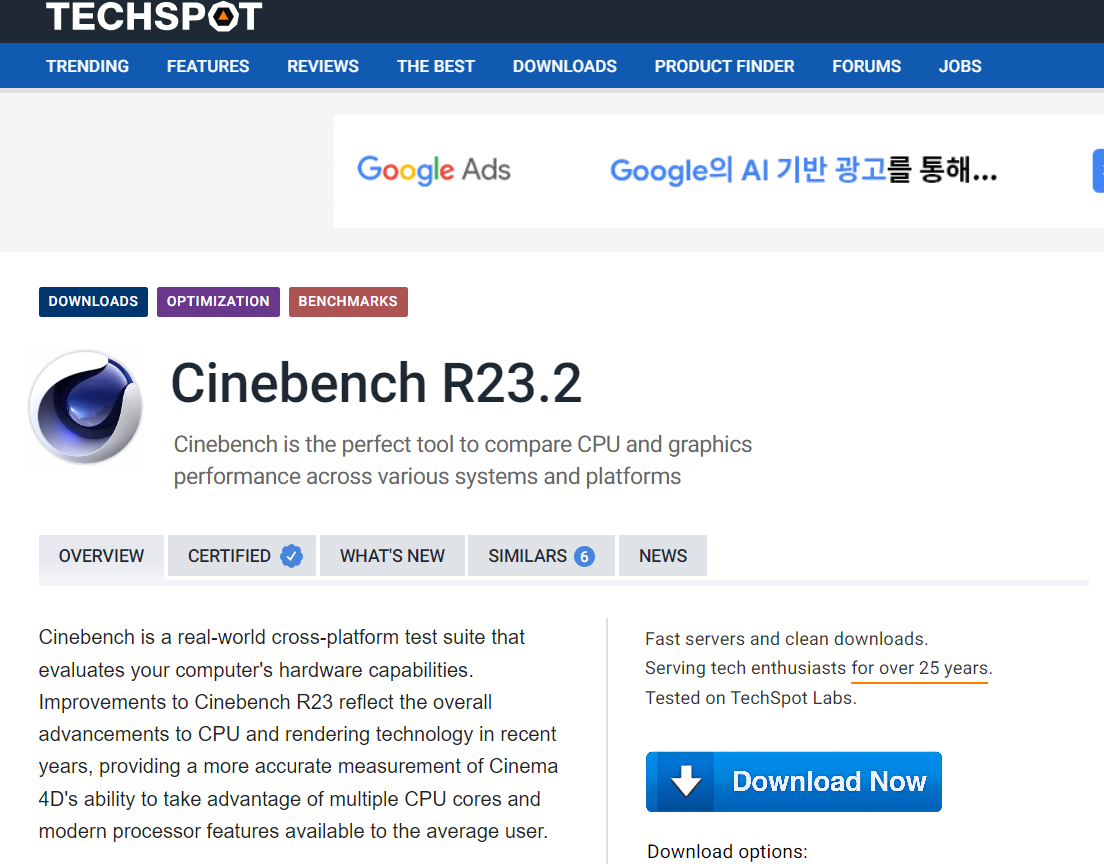The height and width of the screenshot is (864, 1104).
Task: Click the Similars count badge 6
Action: click(584, 557)
